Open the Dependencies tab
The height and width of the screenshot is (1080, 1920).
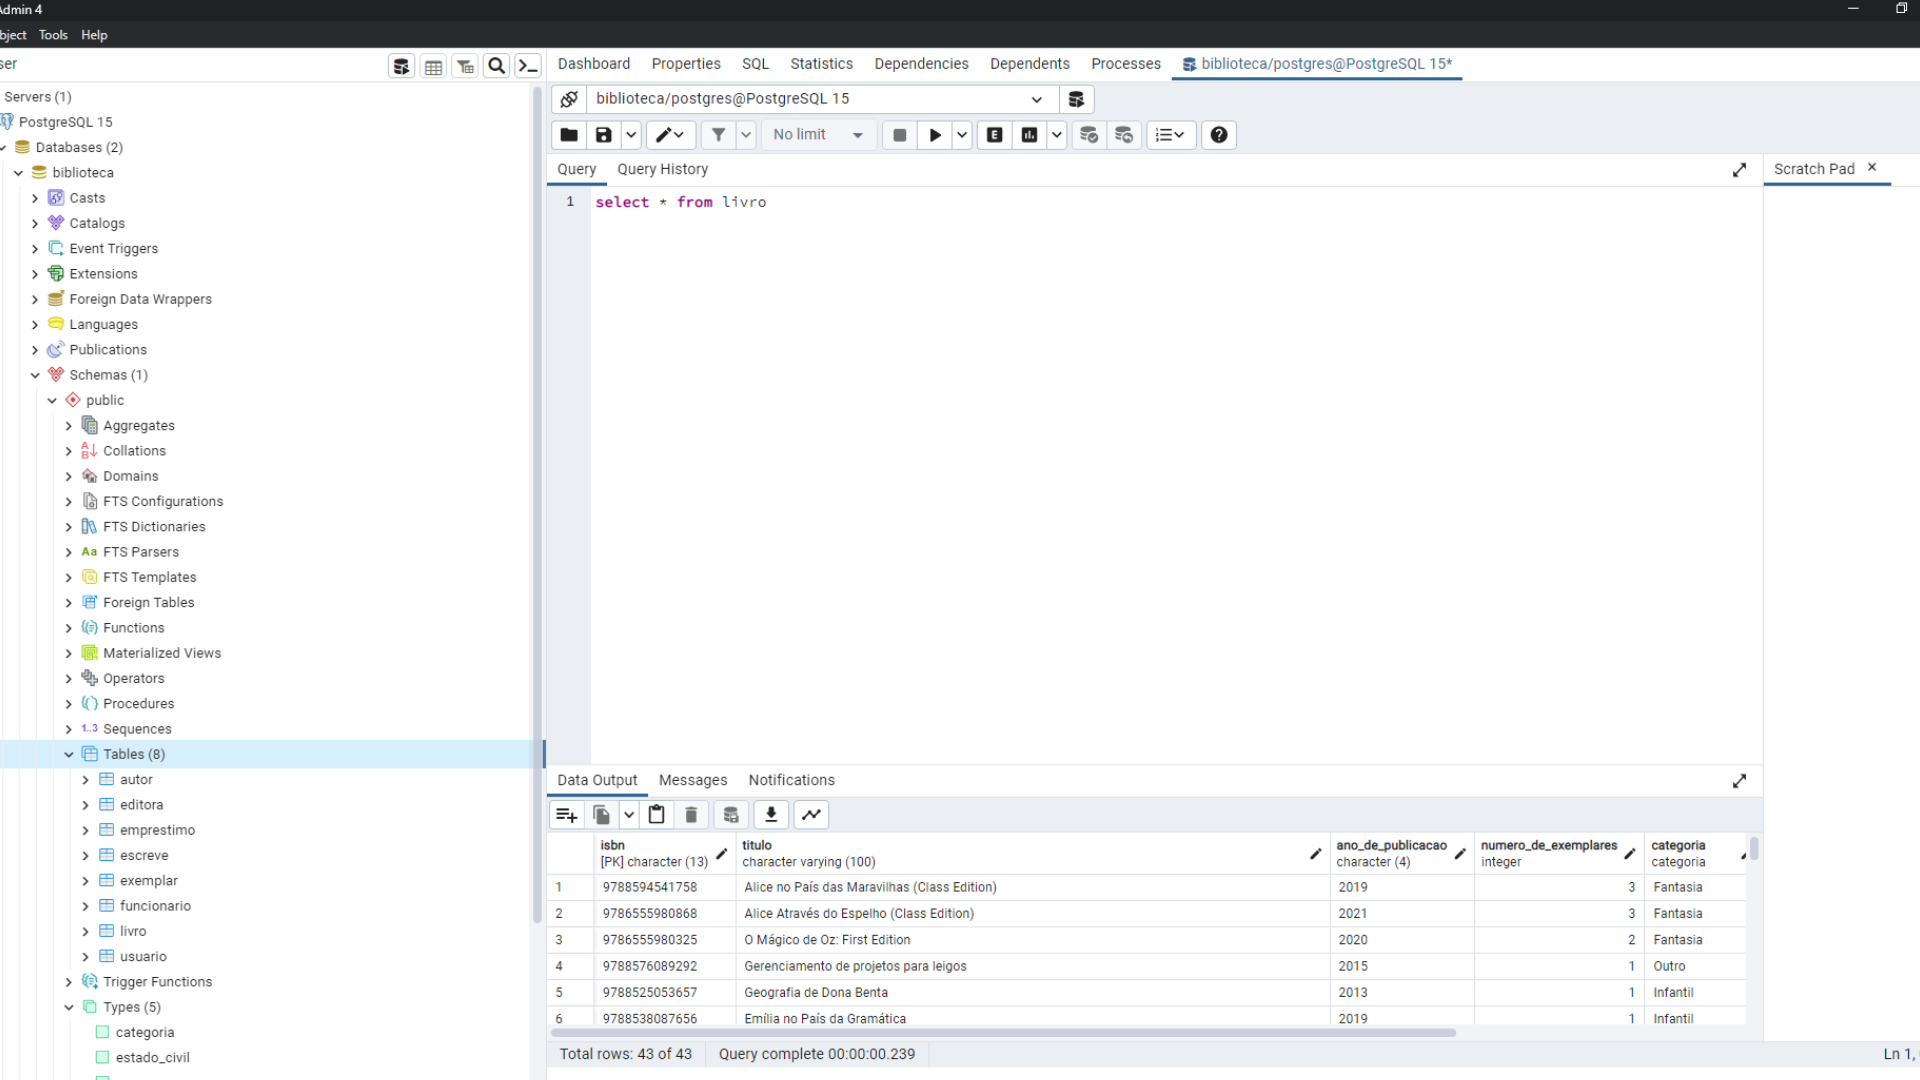[x=921, y=64]
